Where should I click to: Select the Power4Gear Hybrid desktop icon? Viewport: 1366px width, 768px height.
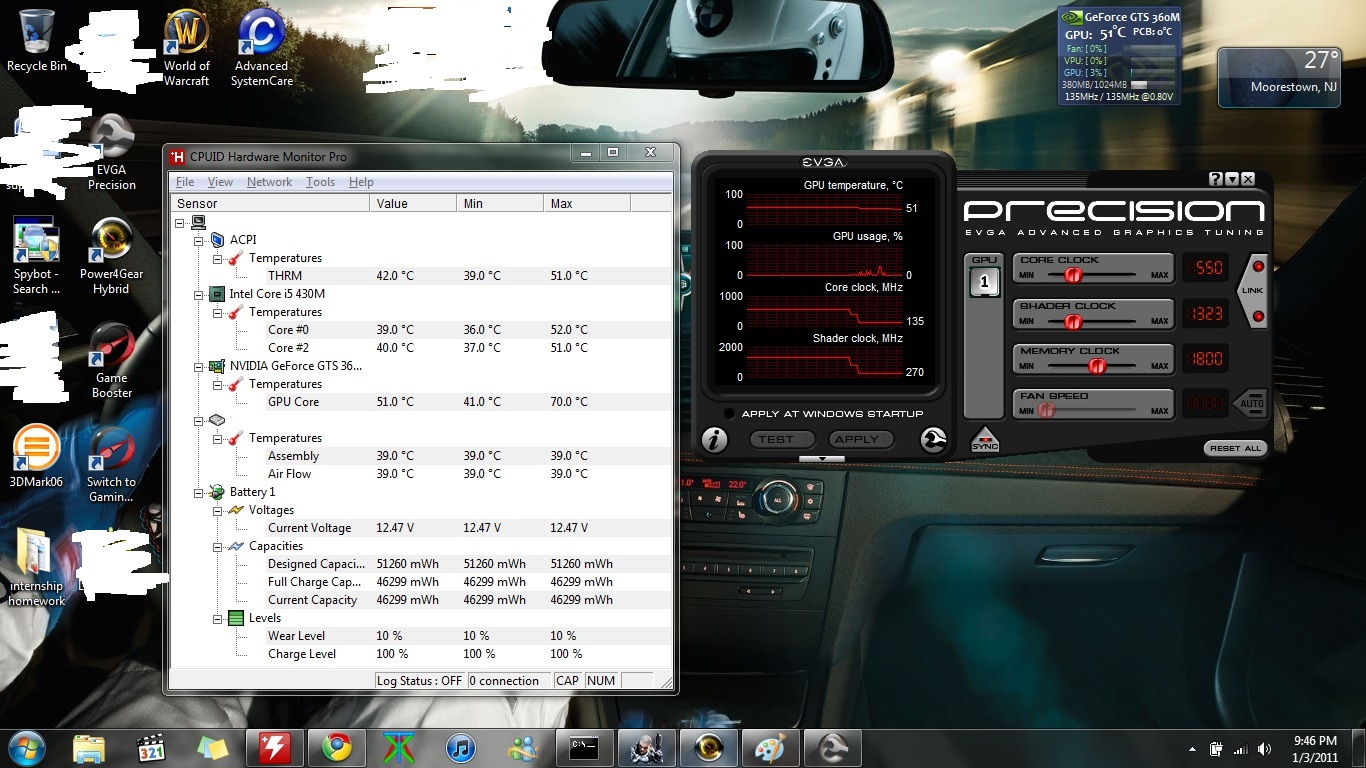[x=111, y=257]
